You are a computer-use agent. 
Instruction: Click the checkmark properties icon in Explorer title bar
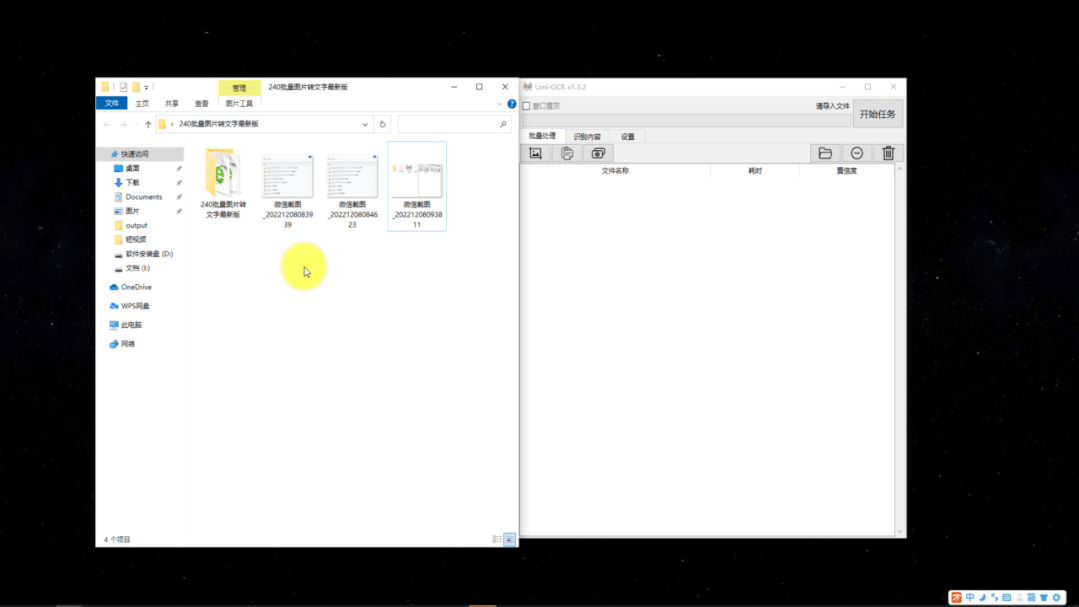123,87
